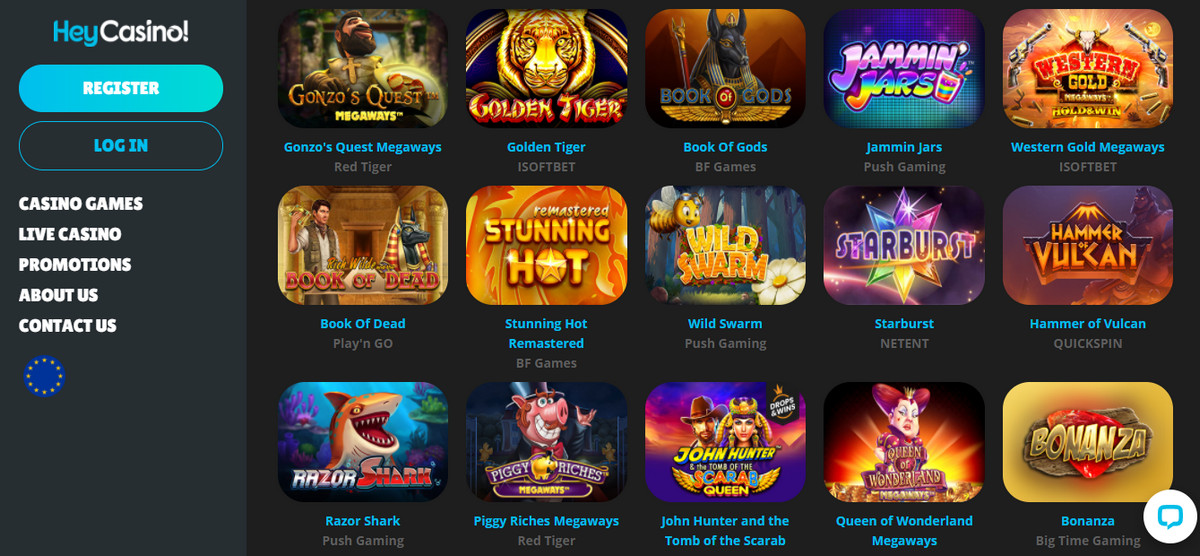Open the live chat bubble icon

1170,515
